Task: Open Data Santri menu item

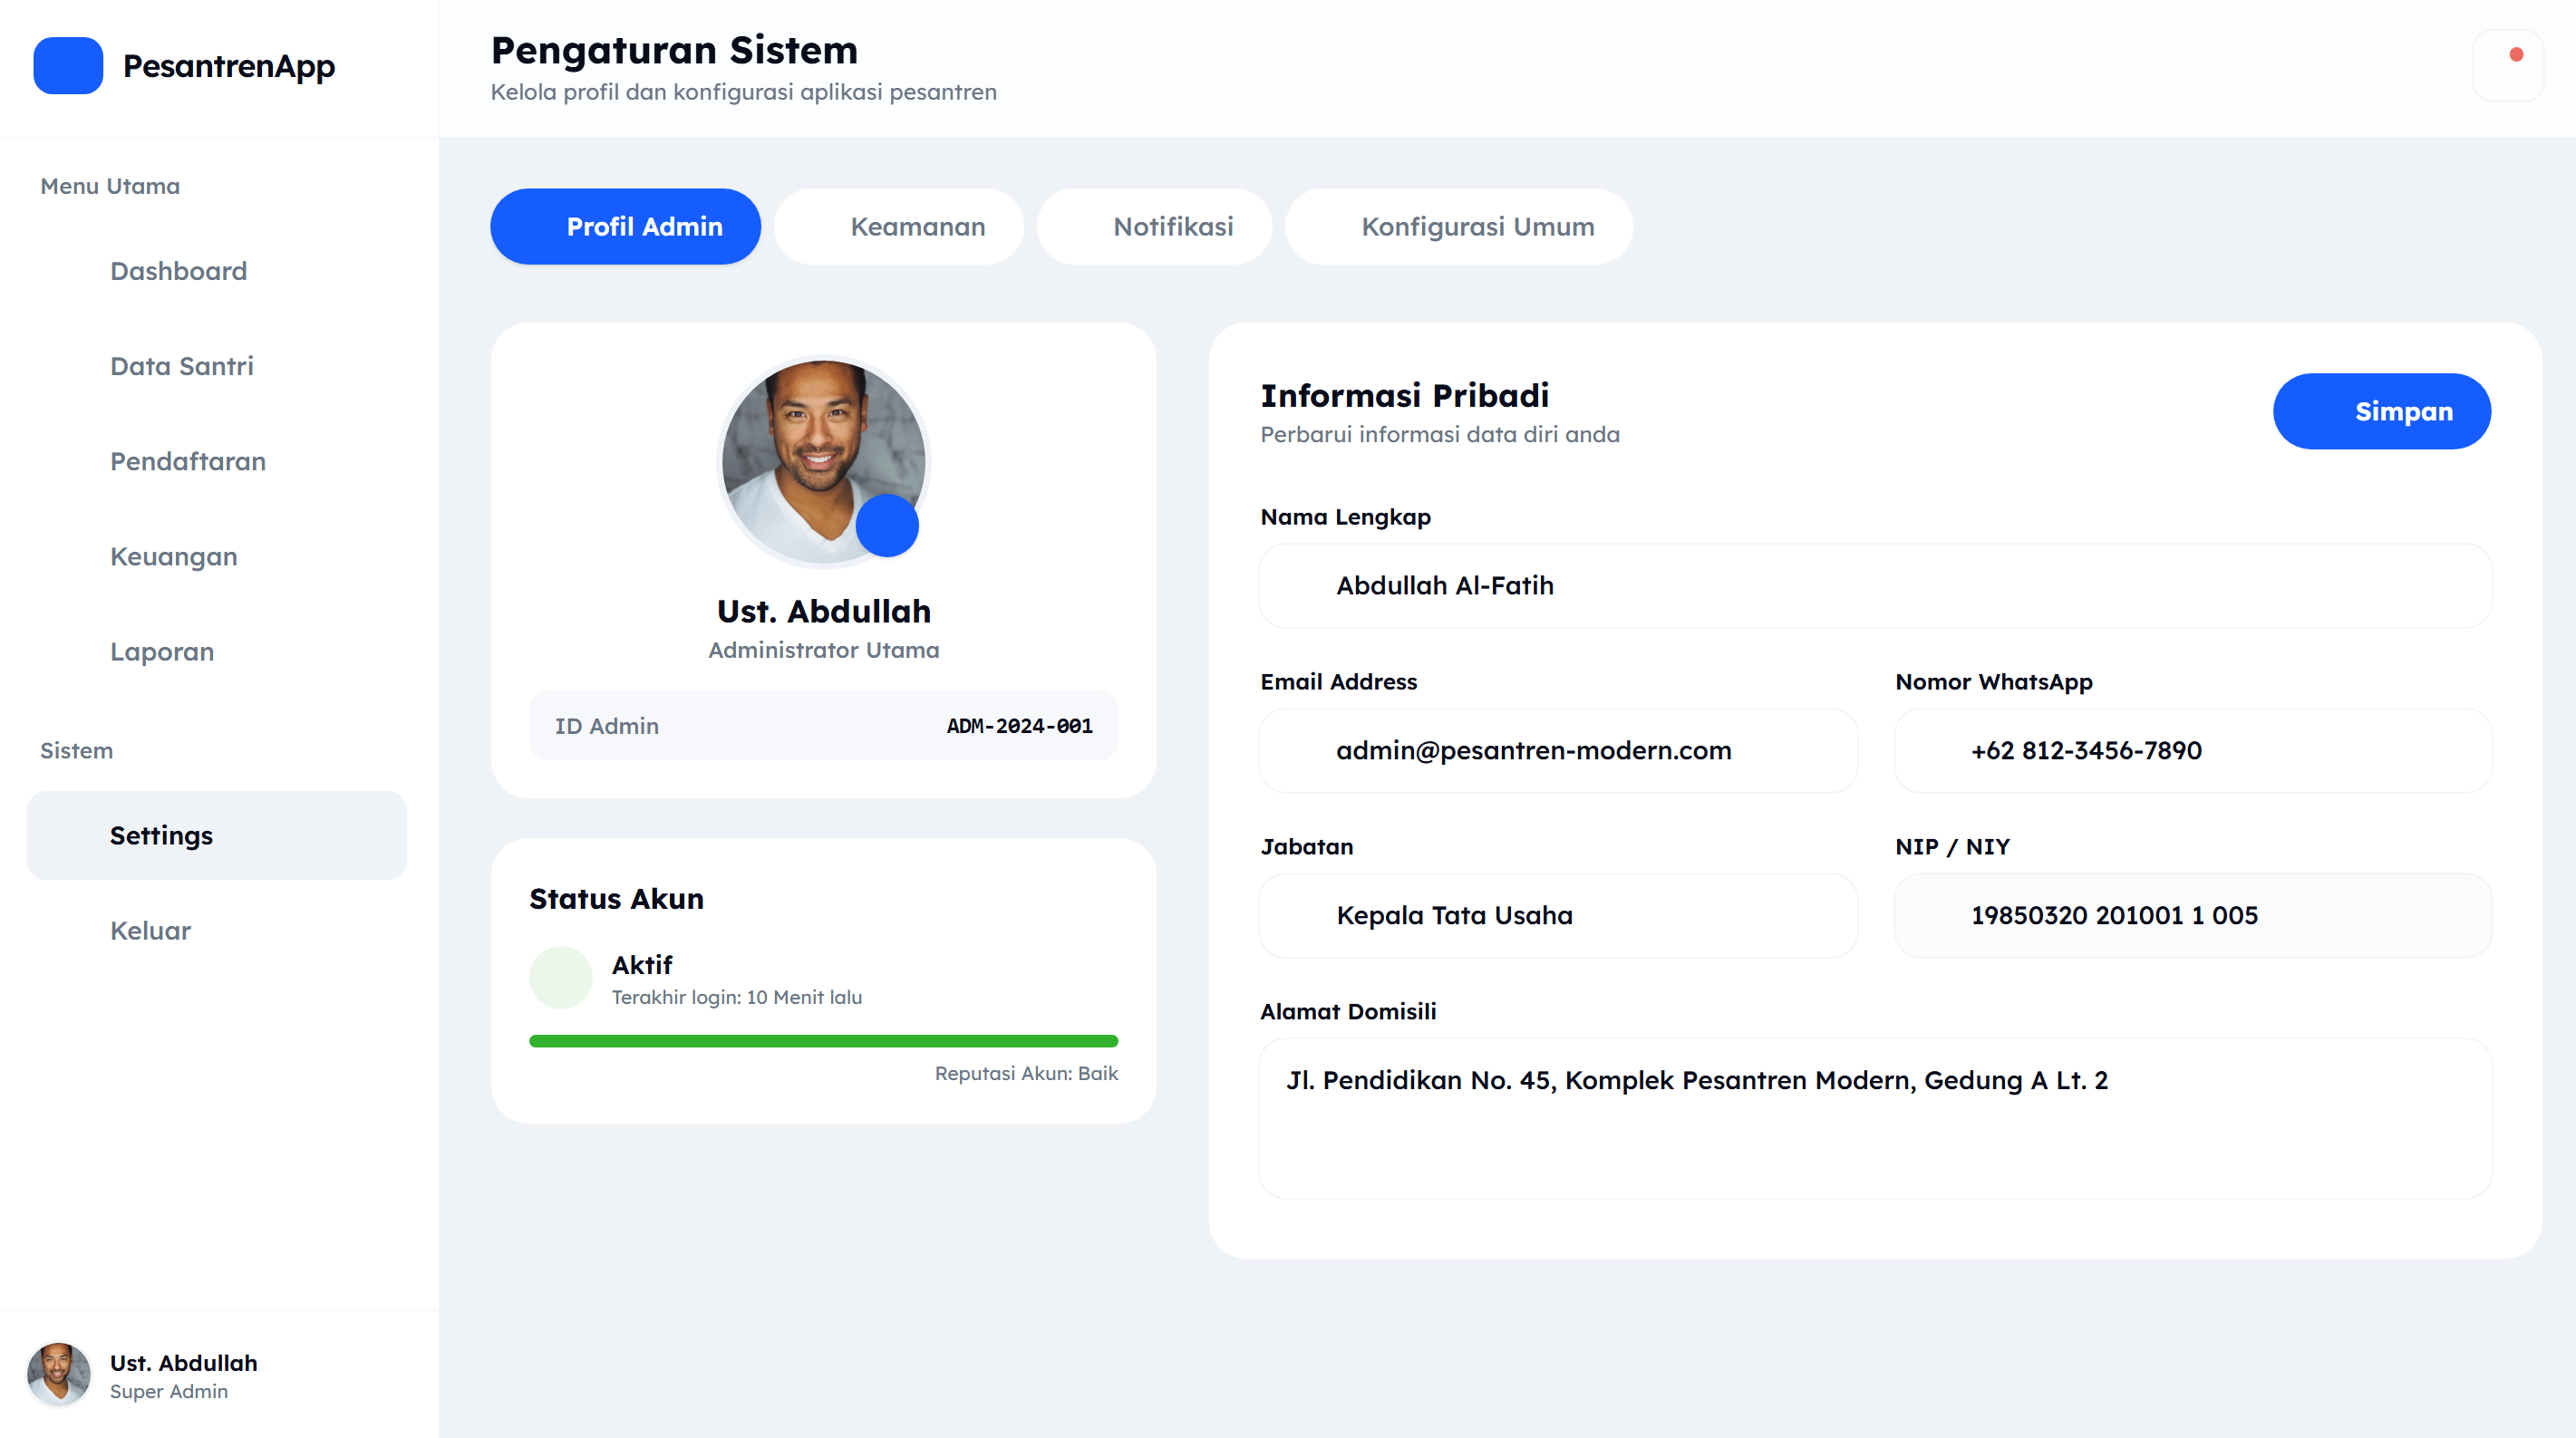Action: (x=181, y=366)
